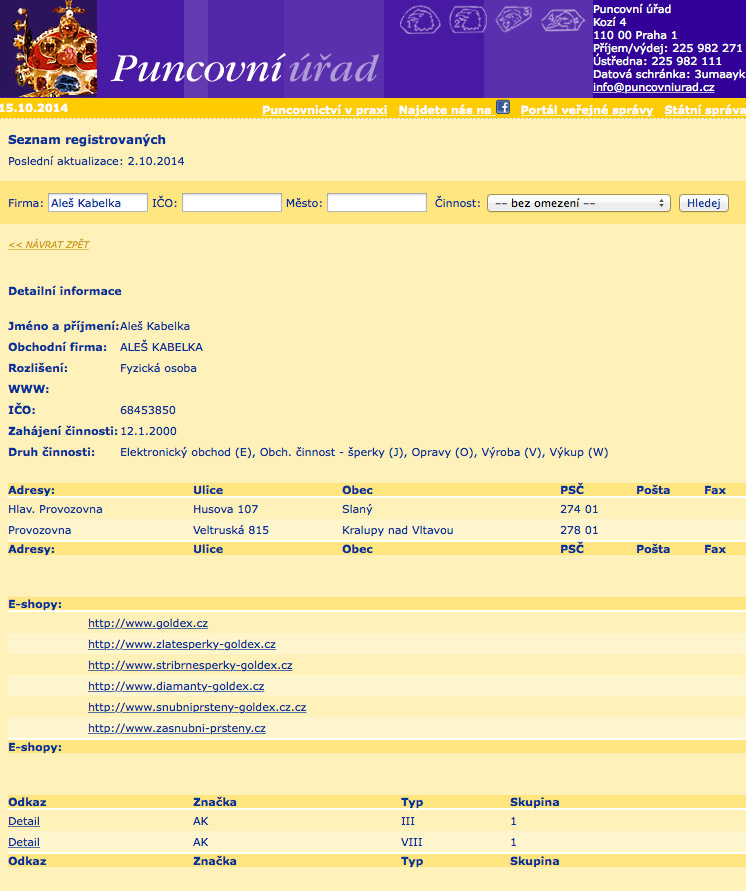Open the diamanty-goldex.cz e-shop link
This screenshot has height=891, width=746.
176,686
